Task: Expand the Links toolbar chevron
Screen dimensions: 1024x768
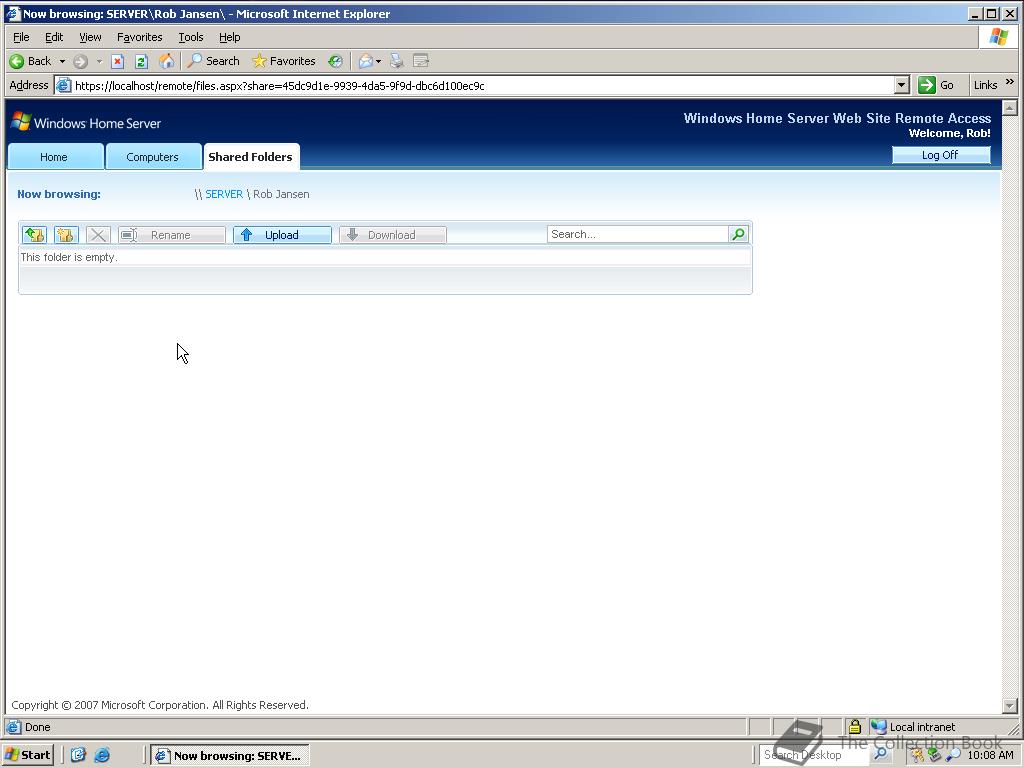Action: click(x=1010, y=82)
